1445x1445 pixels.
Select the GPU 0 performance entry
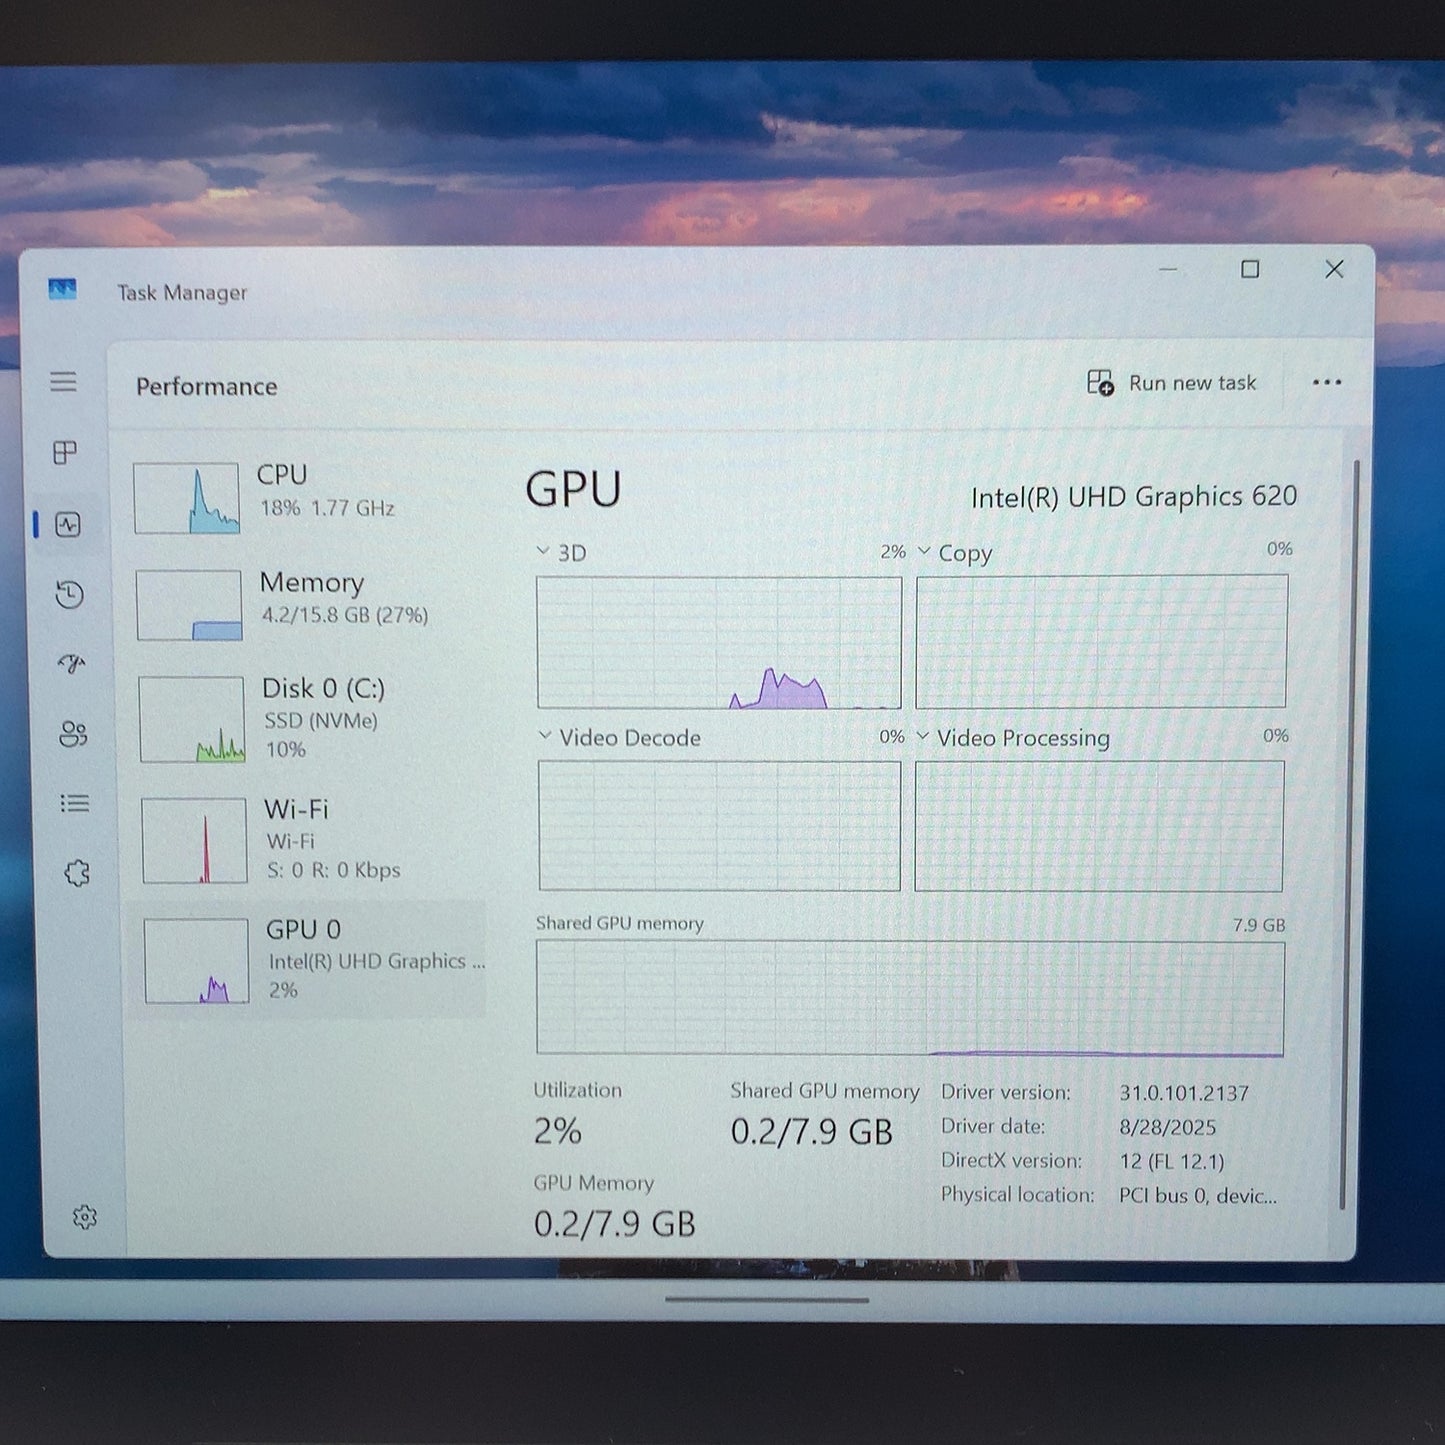(306, 959)
